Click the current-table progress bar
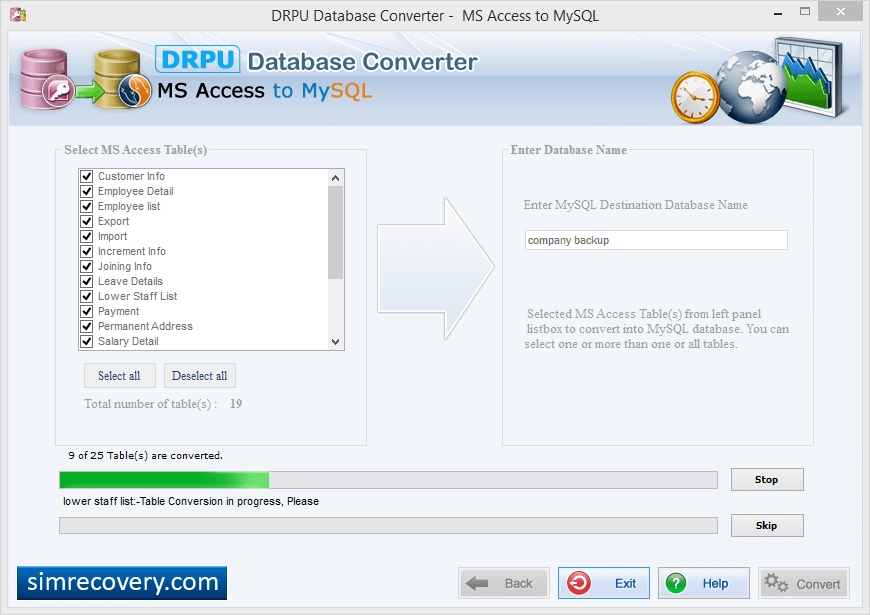 coord(388,526)
